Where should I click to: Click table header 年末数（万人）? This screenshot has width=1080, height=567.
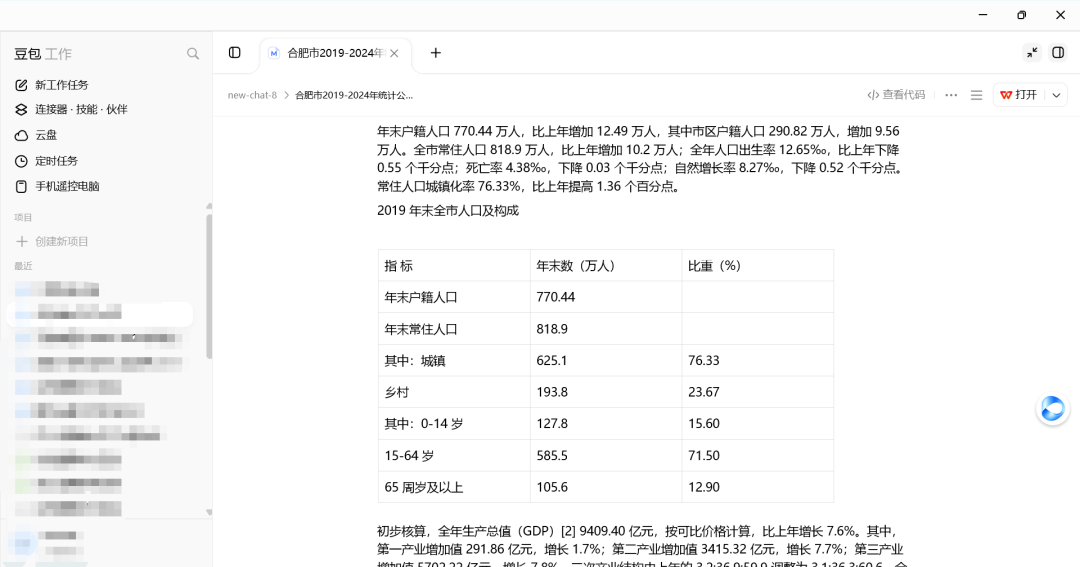[576, 266]
